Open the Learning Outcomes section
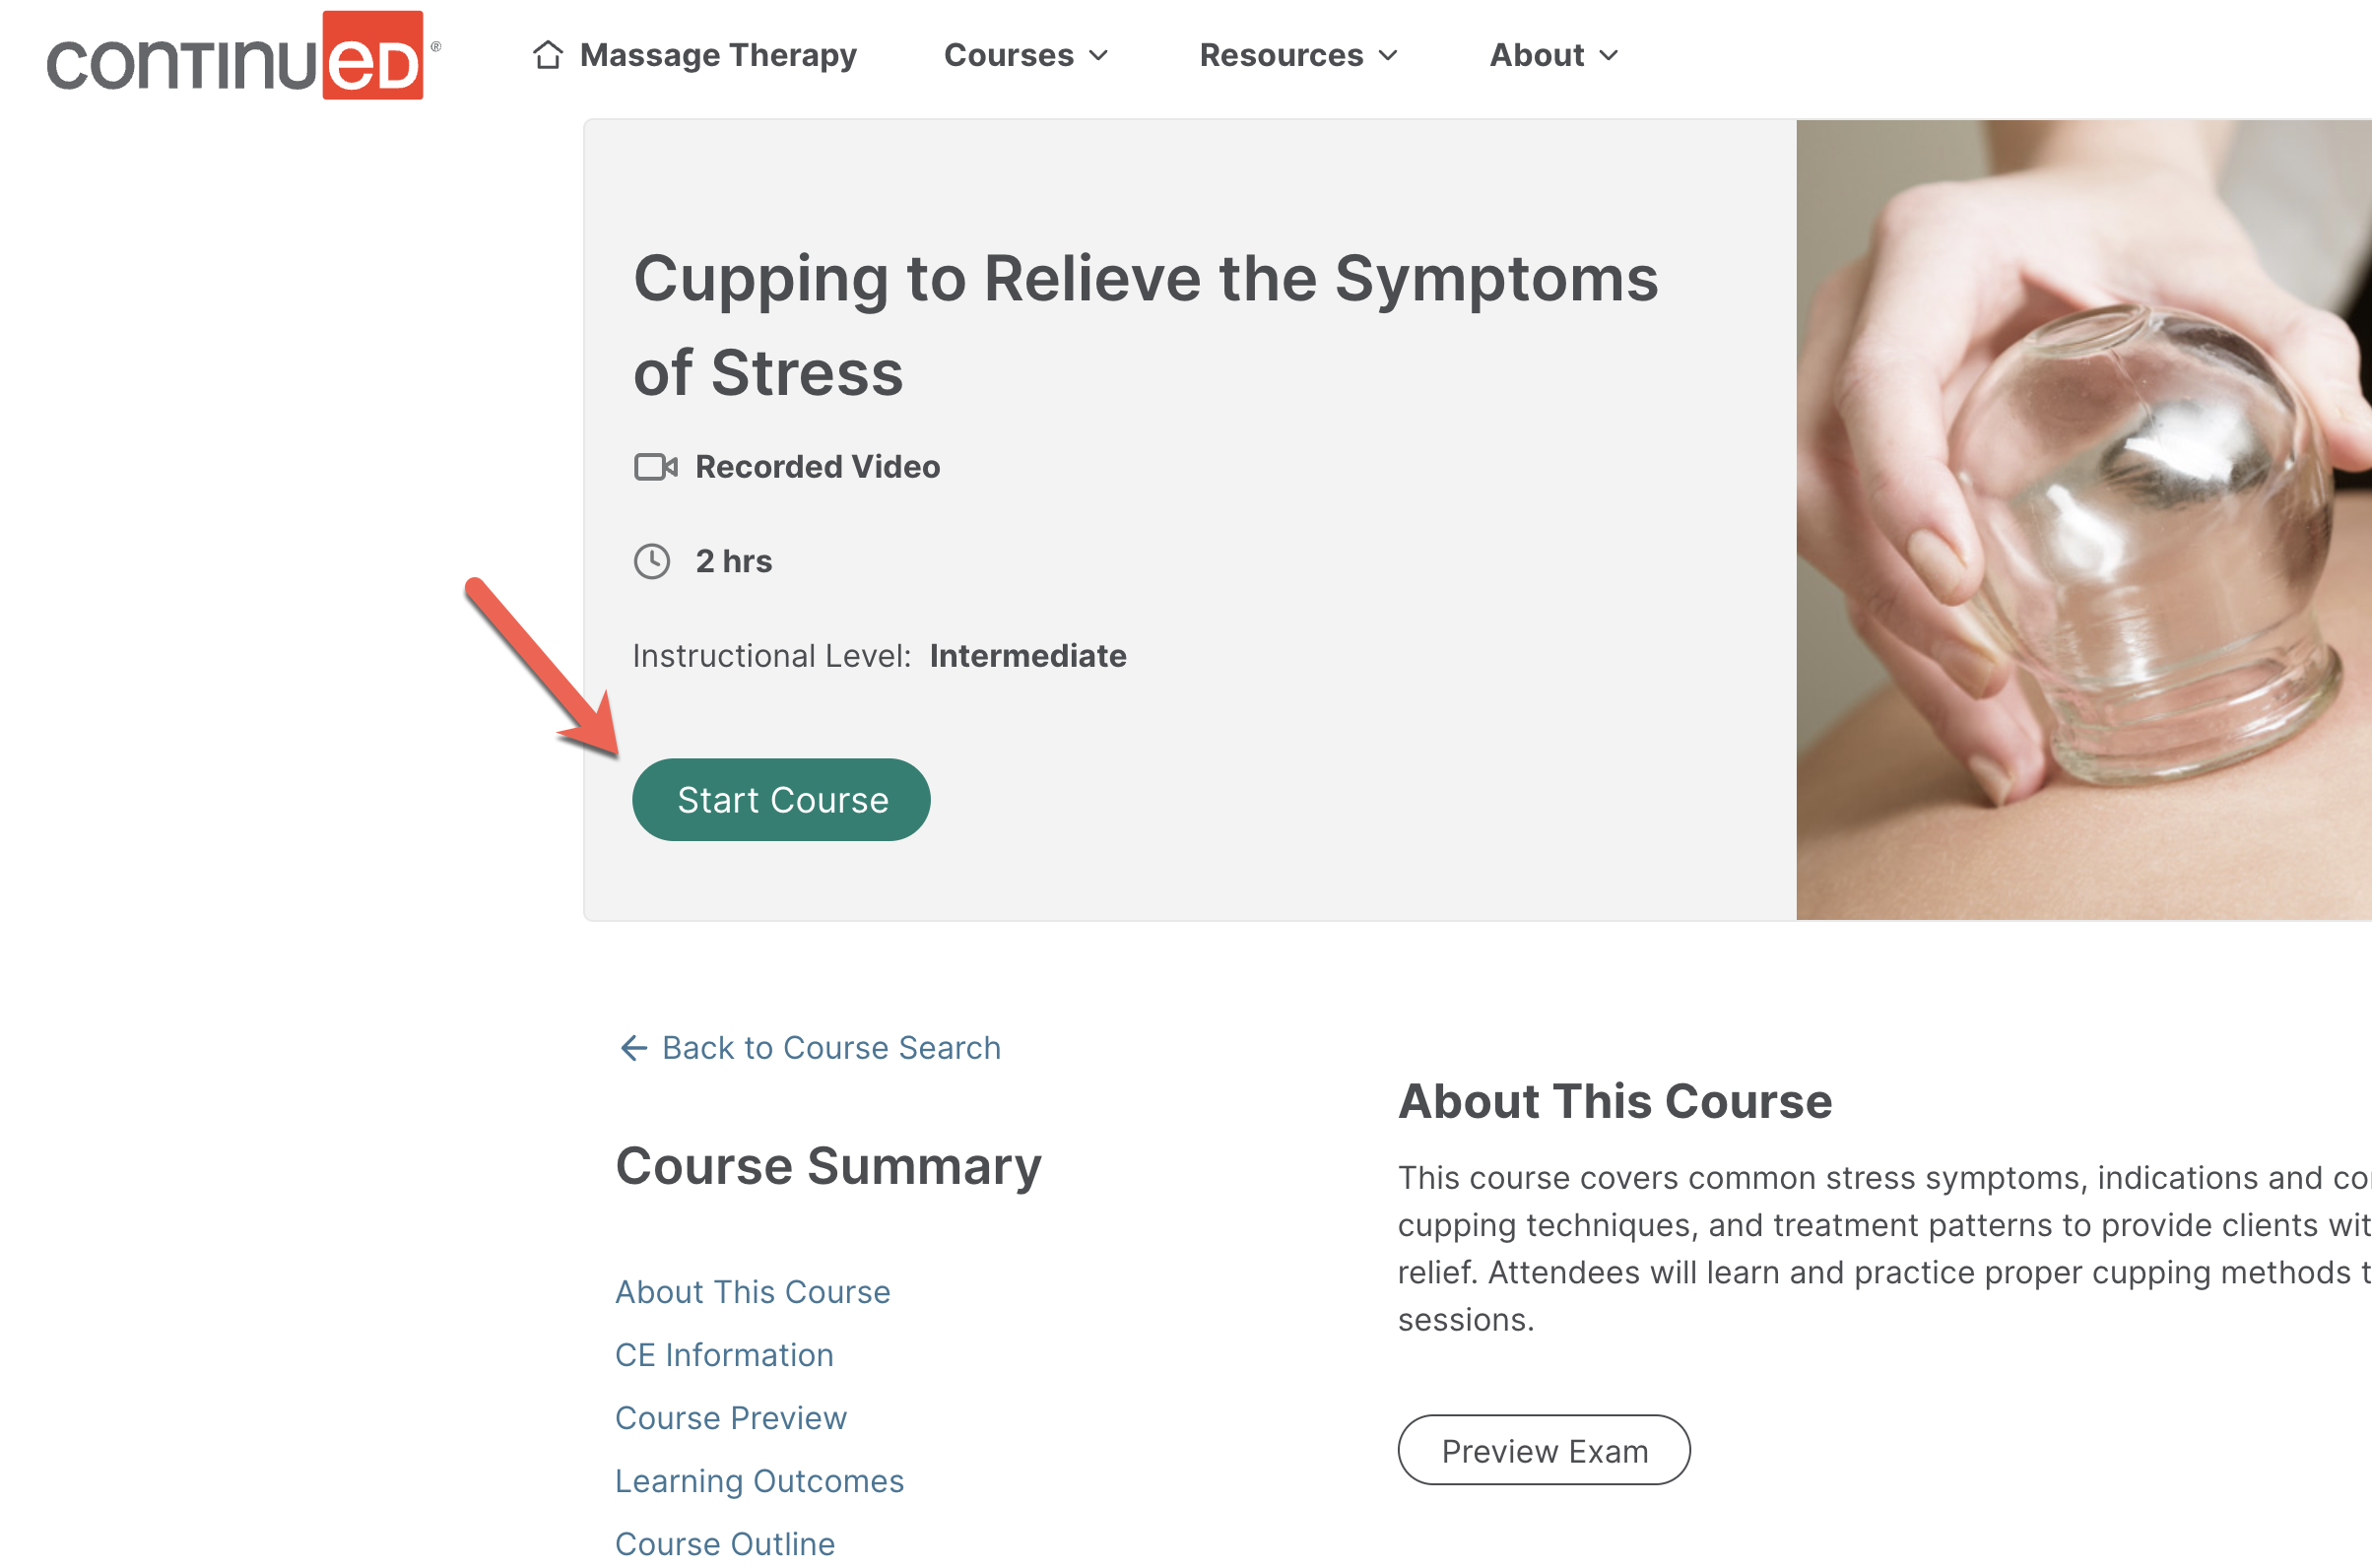Screen dimensions: 2372x1568 759,1481
